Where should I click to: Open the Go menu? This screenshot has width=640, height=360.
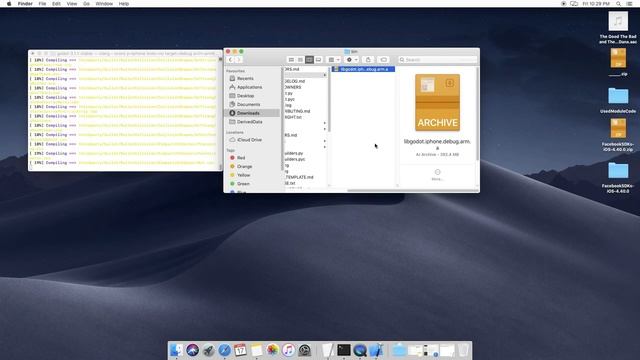[86, 4]
